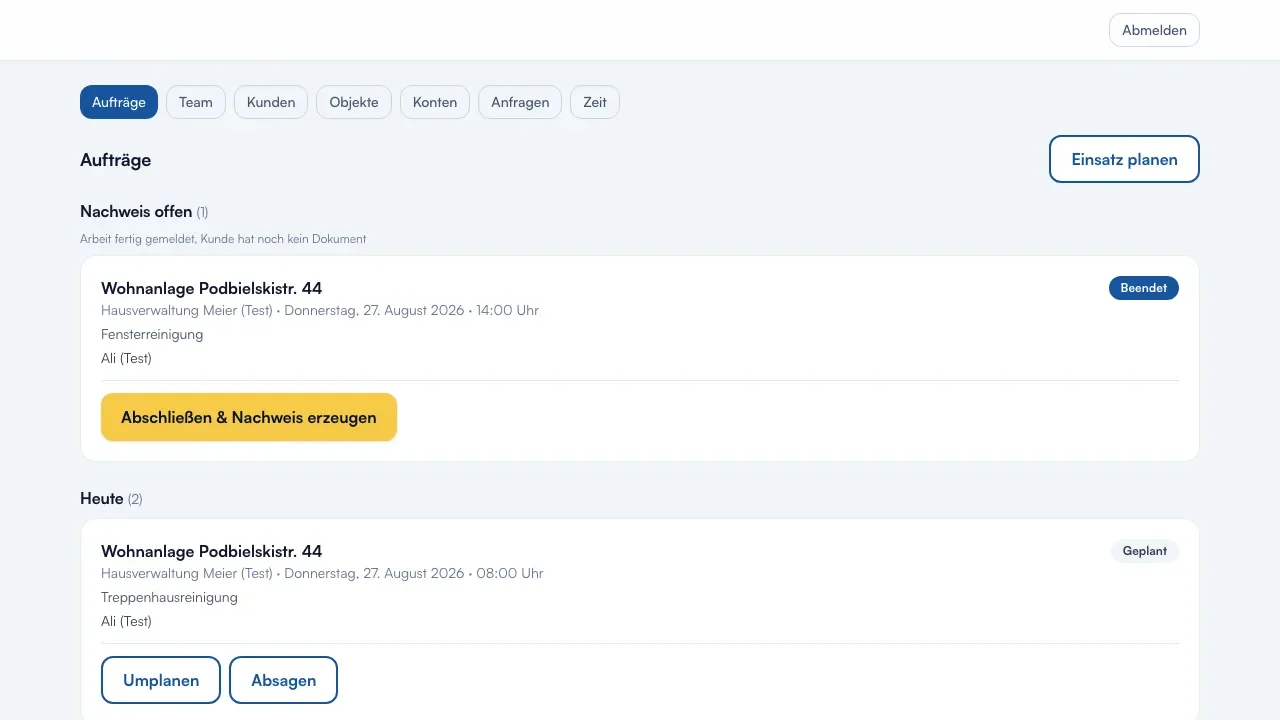Click the "Aufträge" page heading
The width and height of the screenshot is (1280, 720).
pyautogui.click(x=116, y=160)
